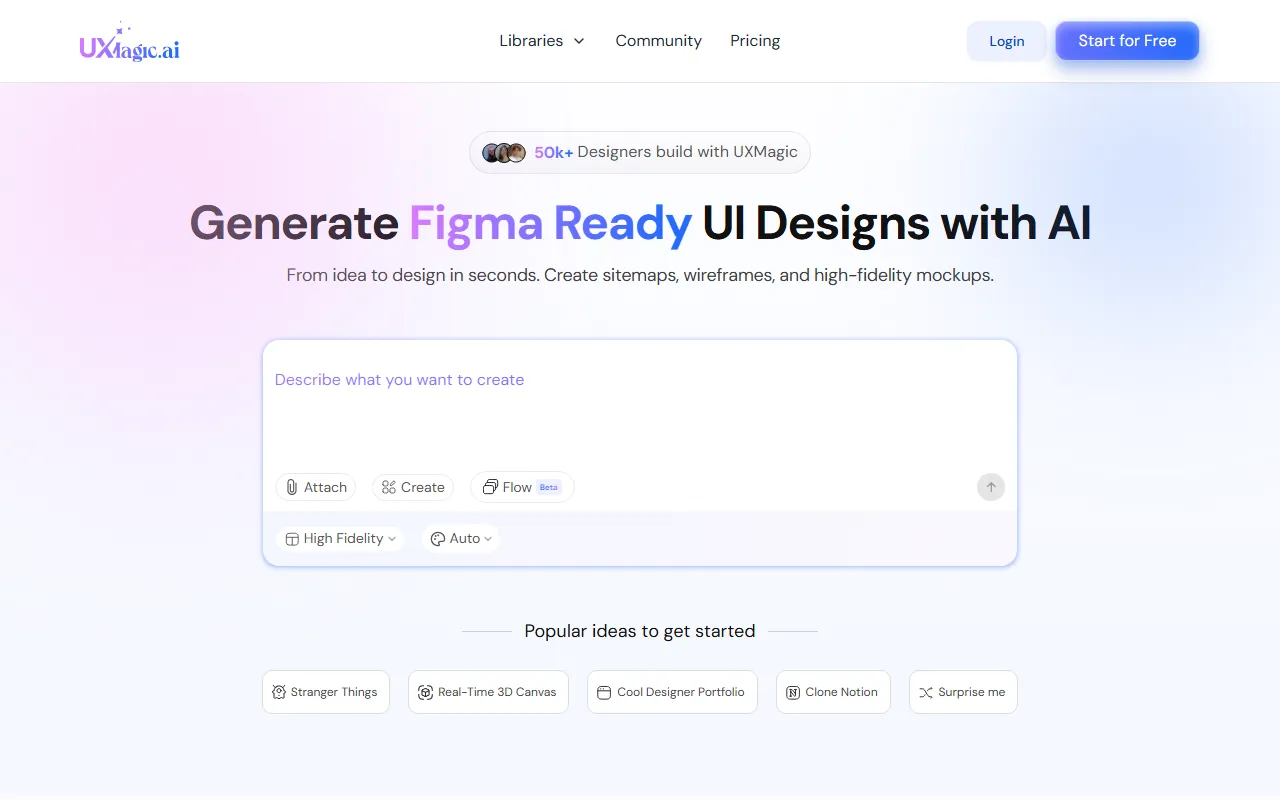Click the Start for Free button

(x=1127, y=41)
